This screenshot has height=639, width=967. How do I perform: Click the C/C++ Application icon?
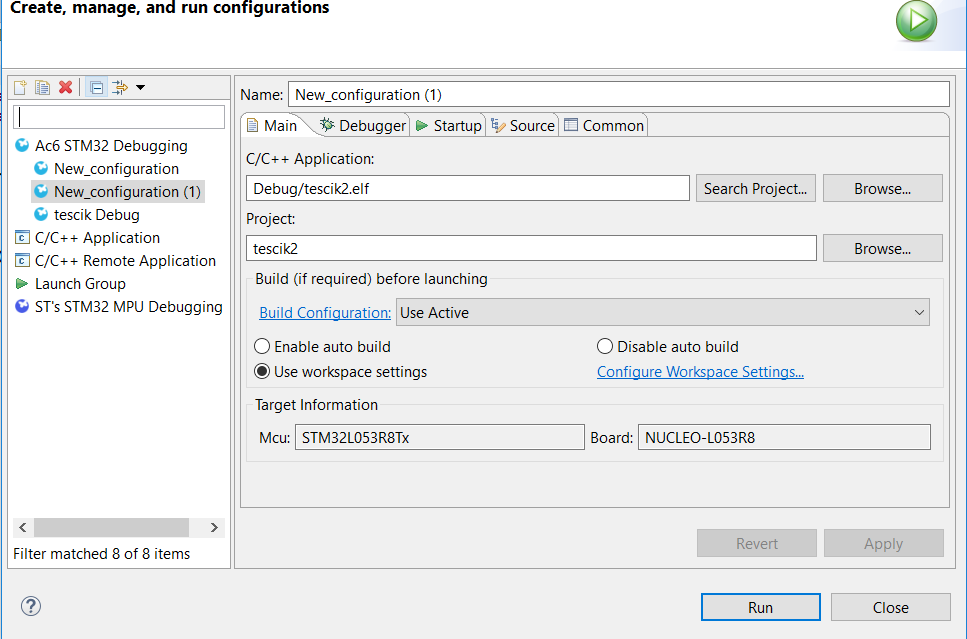pos(22,238)
